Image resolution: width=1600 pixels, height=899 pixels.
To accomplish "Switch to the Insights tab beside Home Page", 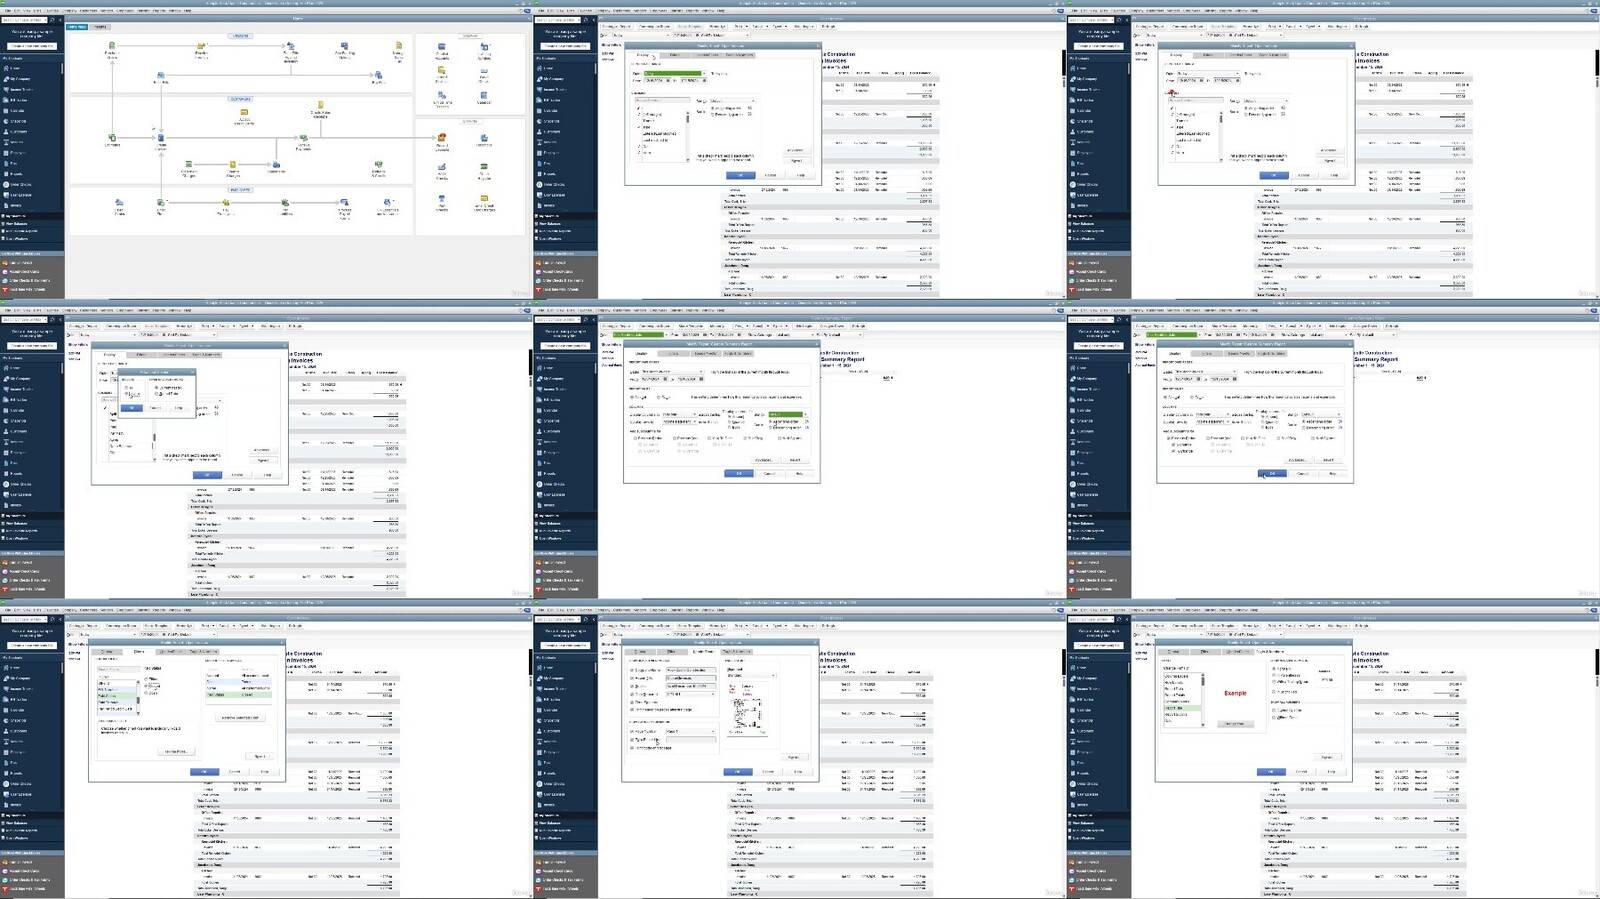I will 100,26.
